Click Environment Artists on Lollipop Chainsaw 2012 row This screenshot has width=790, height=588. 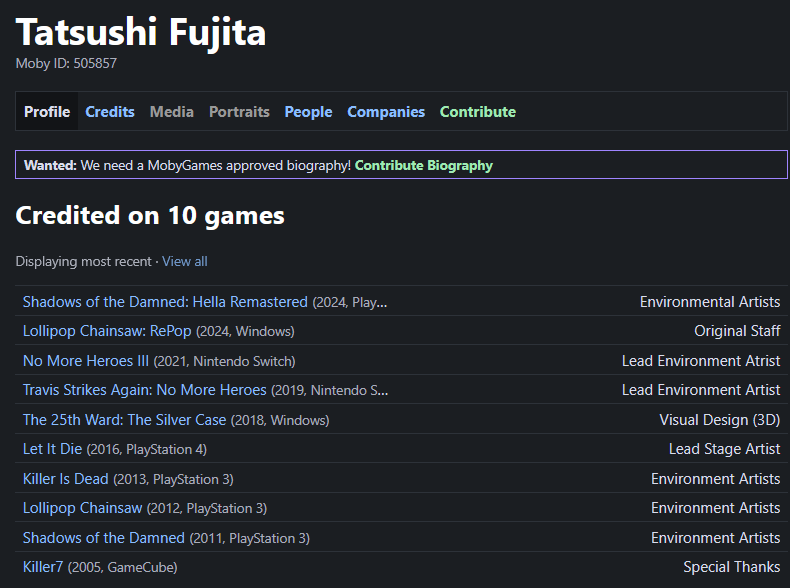[x=715, y=507]
